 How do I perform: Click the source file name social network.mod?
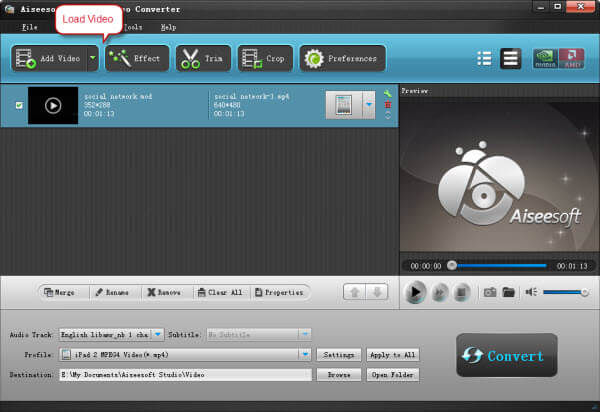(x=118, y=96)
